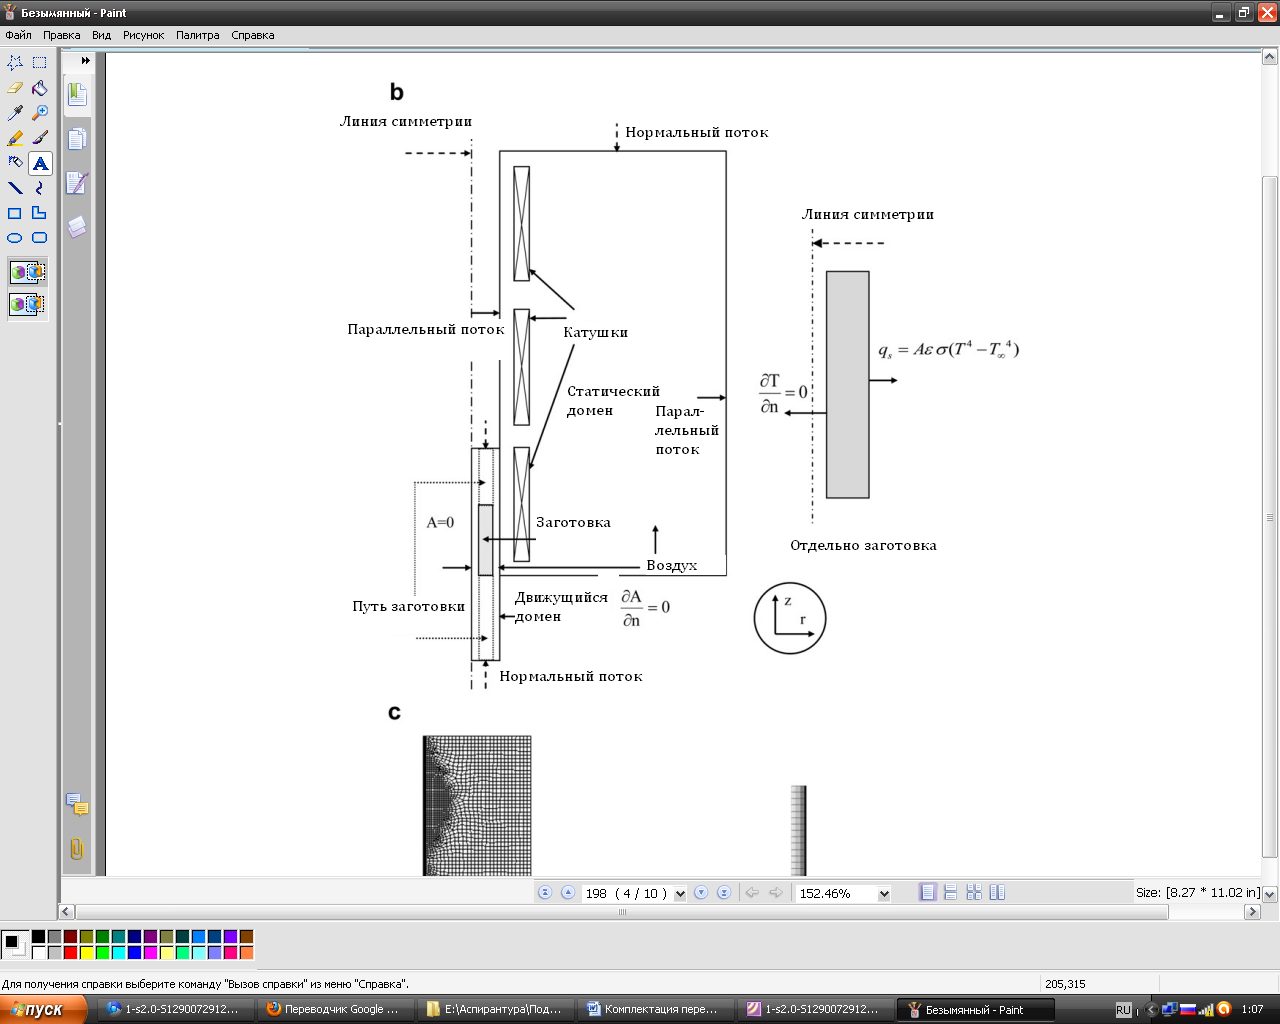Switch to continuous page layout

pyautogui.click(x=951, y=893)
